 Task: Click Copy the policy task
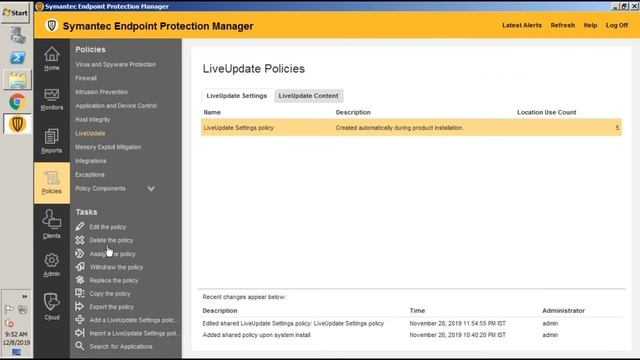click(110, 293)
